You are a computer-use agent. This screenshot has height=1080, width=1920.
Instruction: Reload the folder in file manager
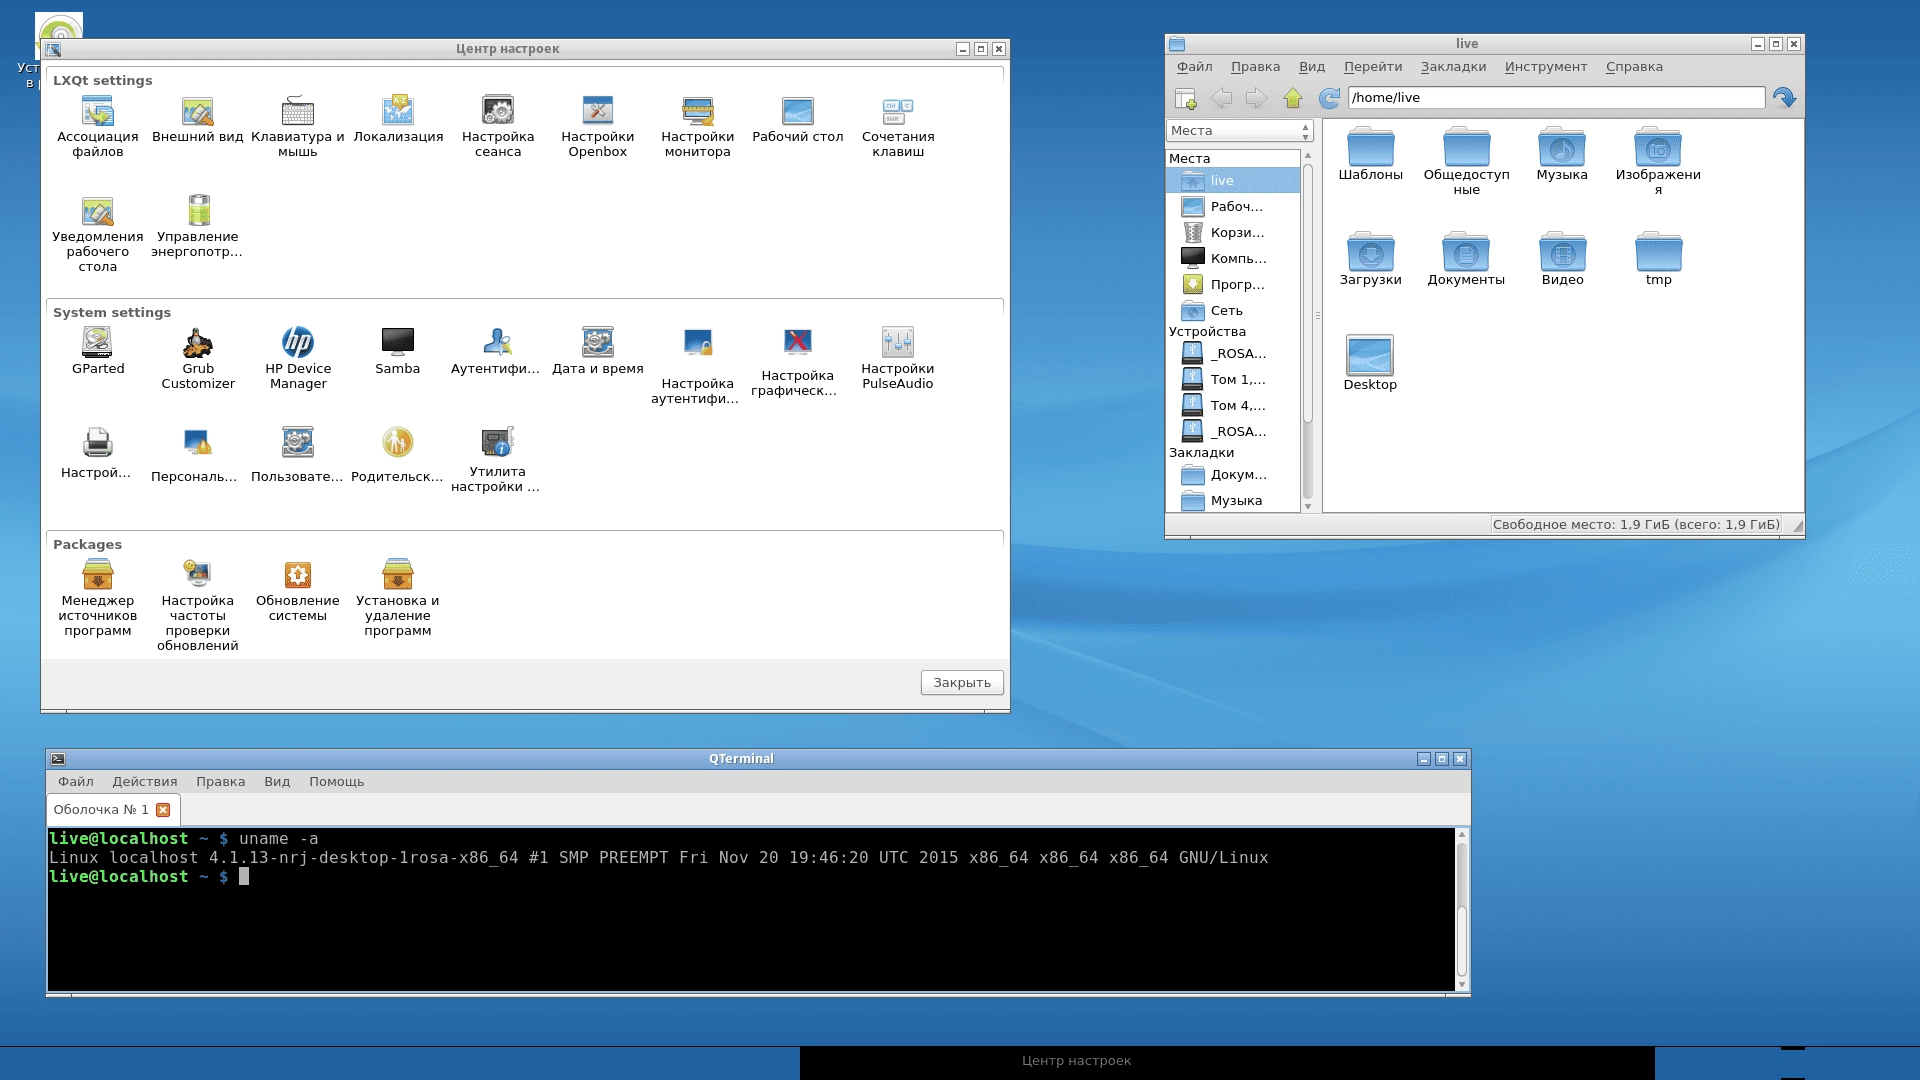point(1329,98)
